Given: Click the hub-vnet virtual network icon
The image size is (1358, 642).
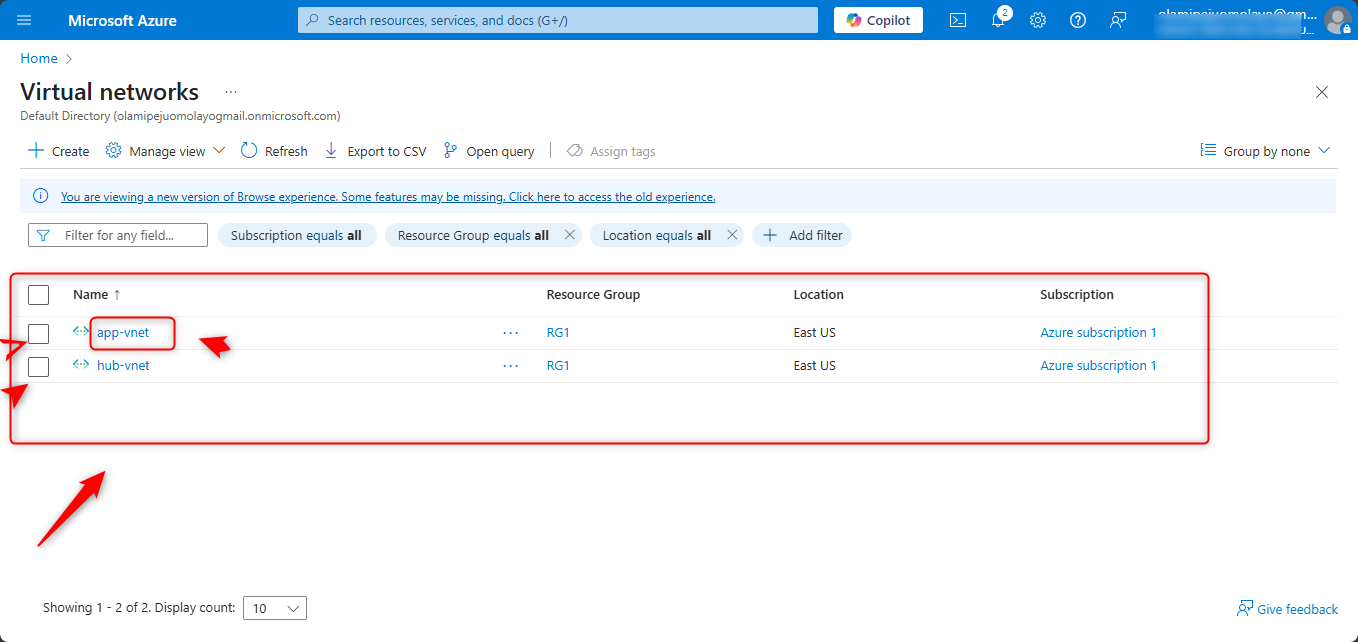Looking at the screenshot, I should [81, 365].
